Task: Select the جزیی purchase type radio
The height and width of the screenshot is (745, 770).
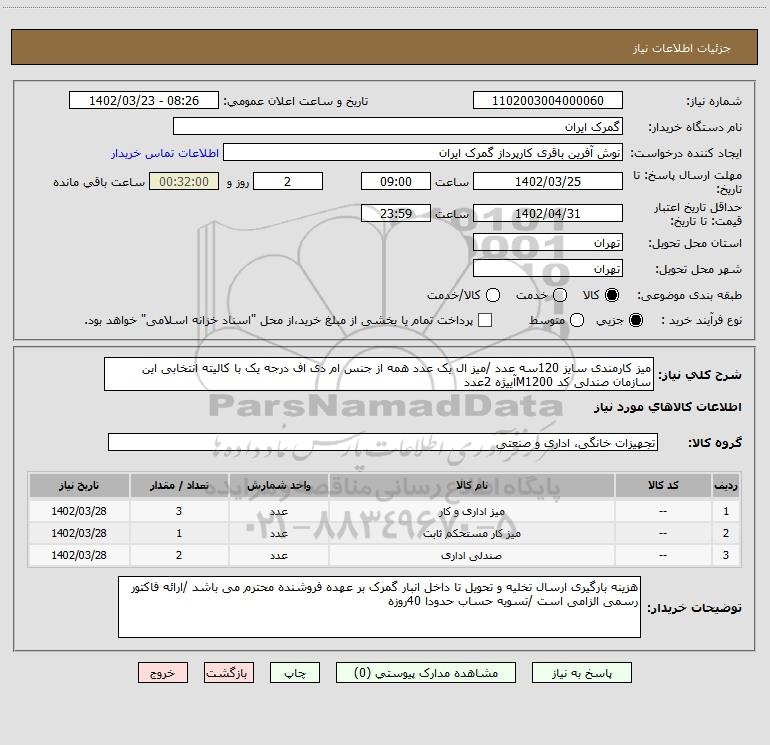Action: click(635, 320)
